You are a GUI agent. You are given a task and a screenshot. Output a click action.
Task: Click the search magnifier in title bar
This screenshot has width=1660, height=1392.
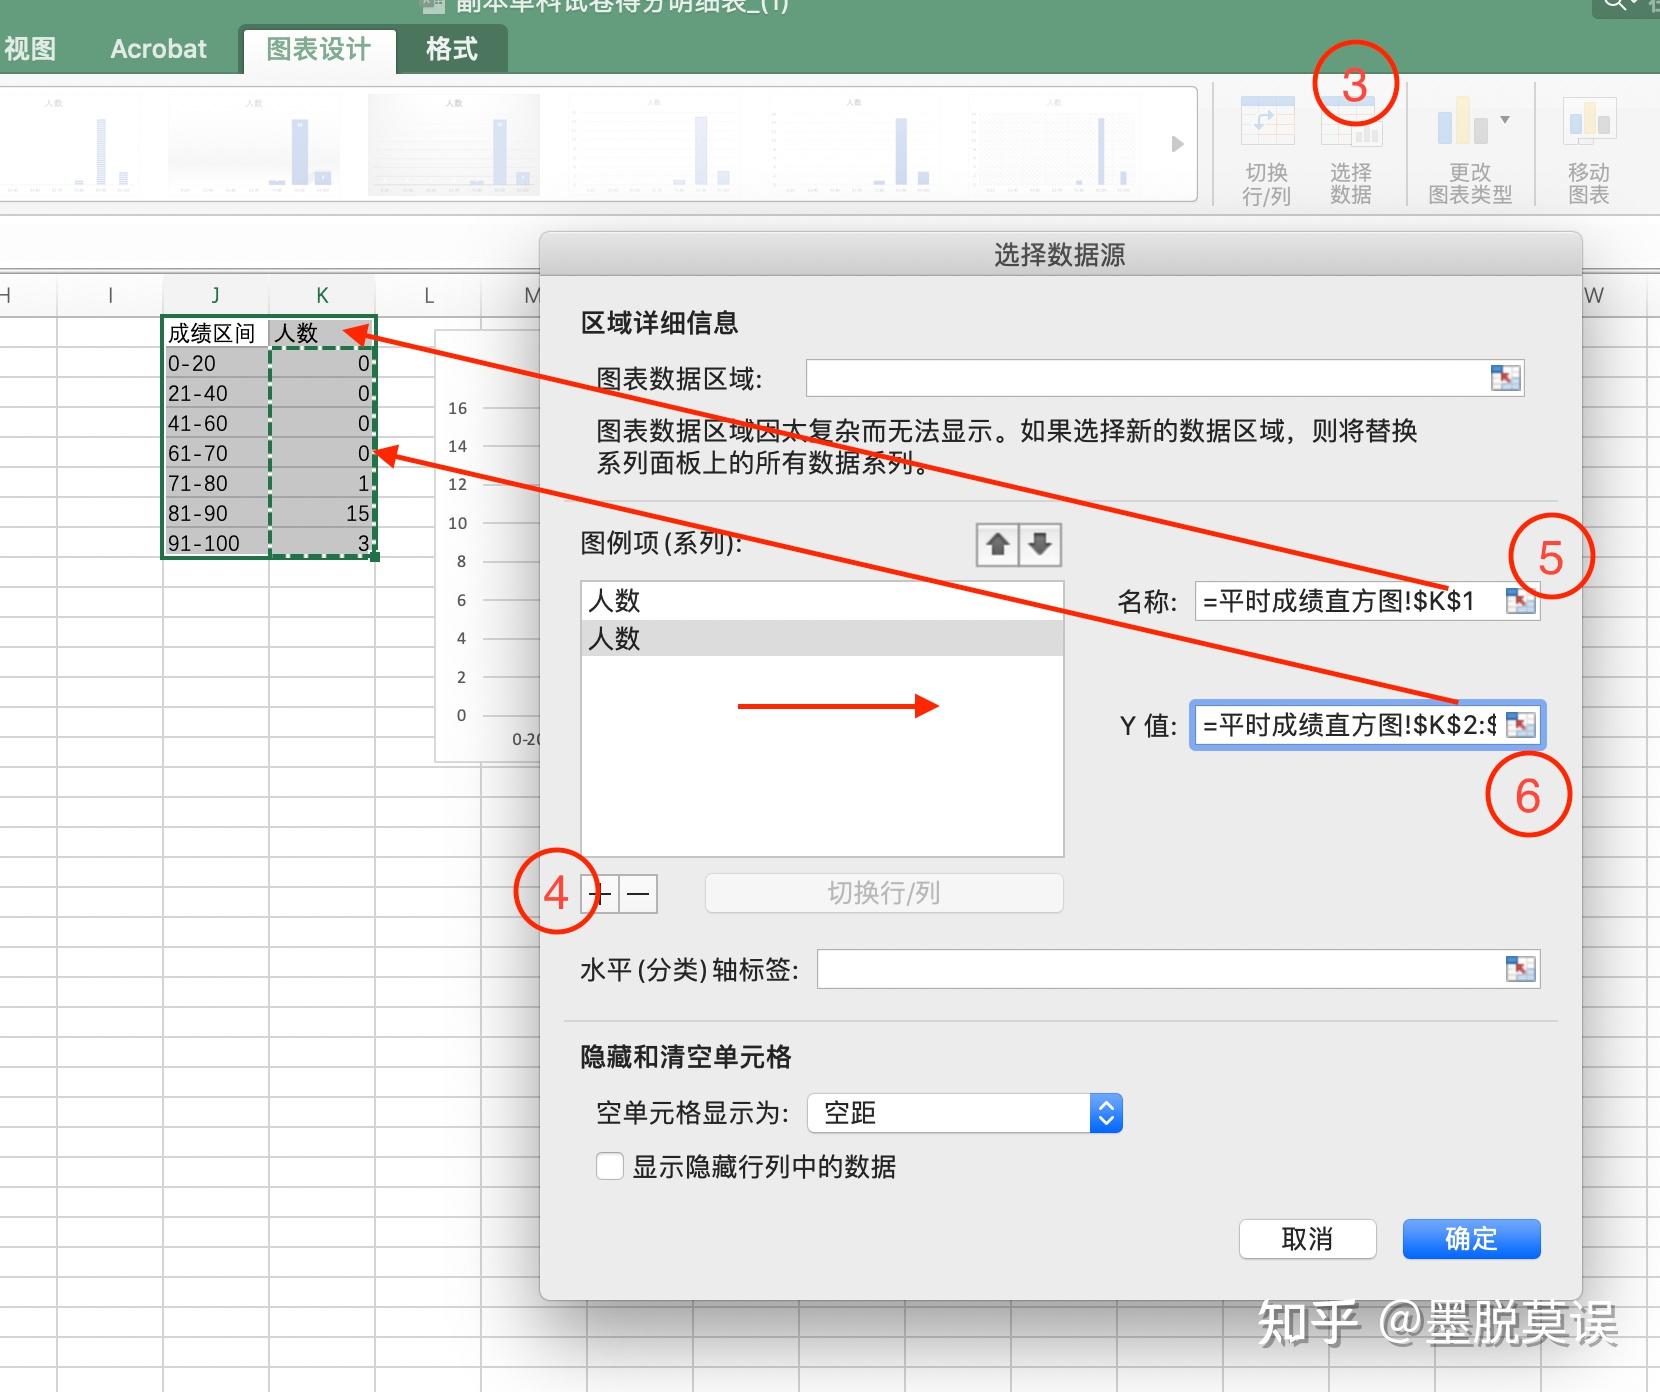click(x=1614, y=5)
